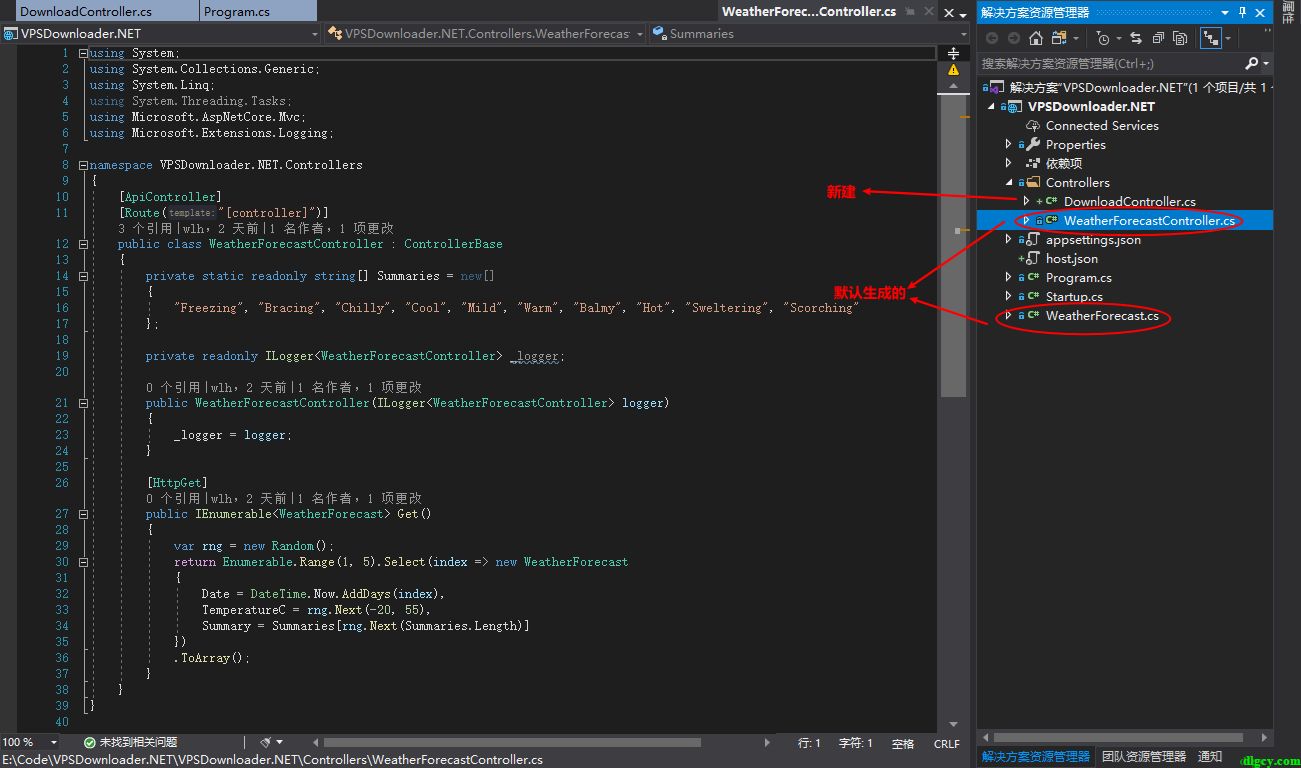Click the editor horizontal scrollbar thumb
This screenshot has height=768, width=1301.
pos(511,743)
